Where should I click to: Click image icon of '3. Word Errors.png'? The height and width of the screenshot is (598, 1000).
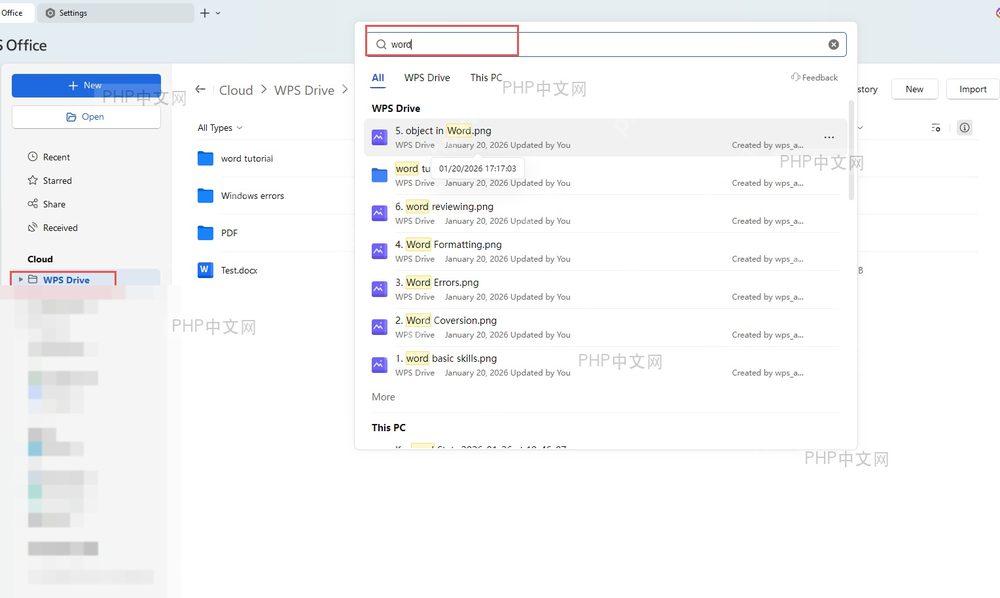click(x=379, y=289)
